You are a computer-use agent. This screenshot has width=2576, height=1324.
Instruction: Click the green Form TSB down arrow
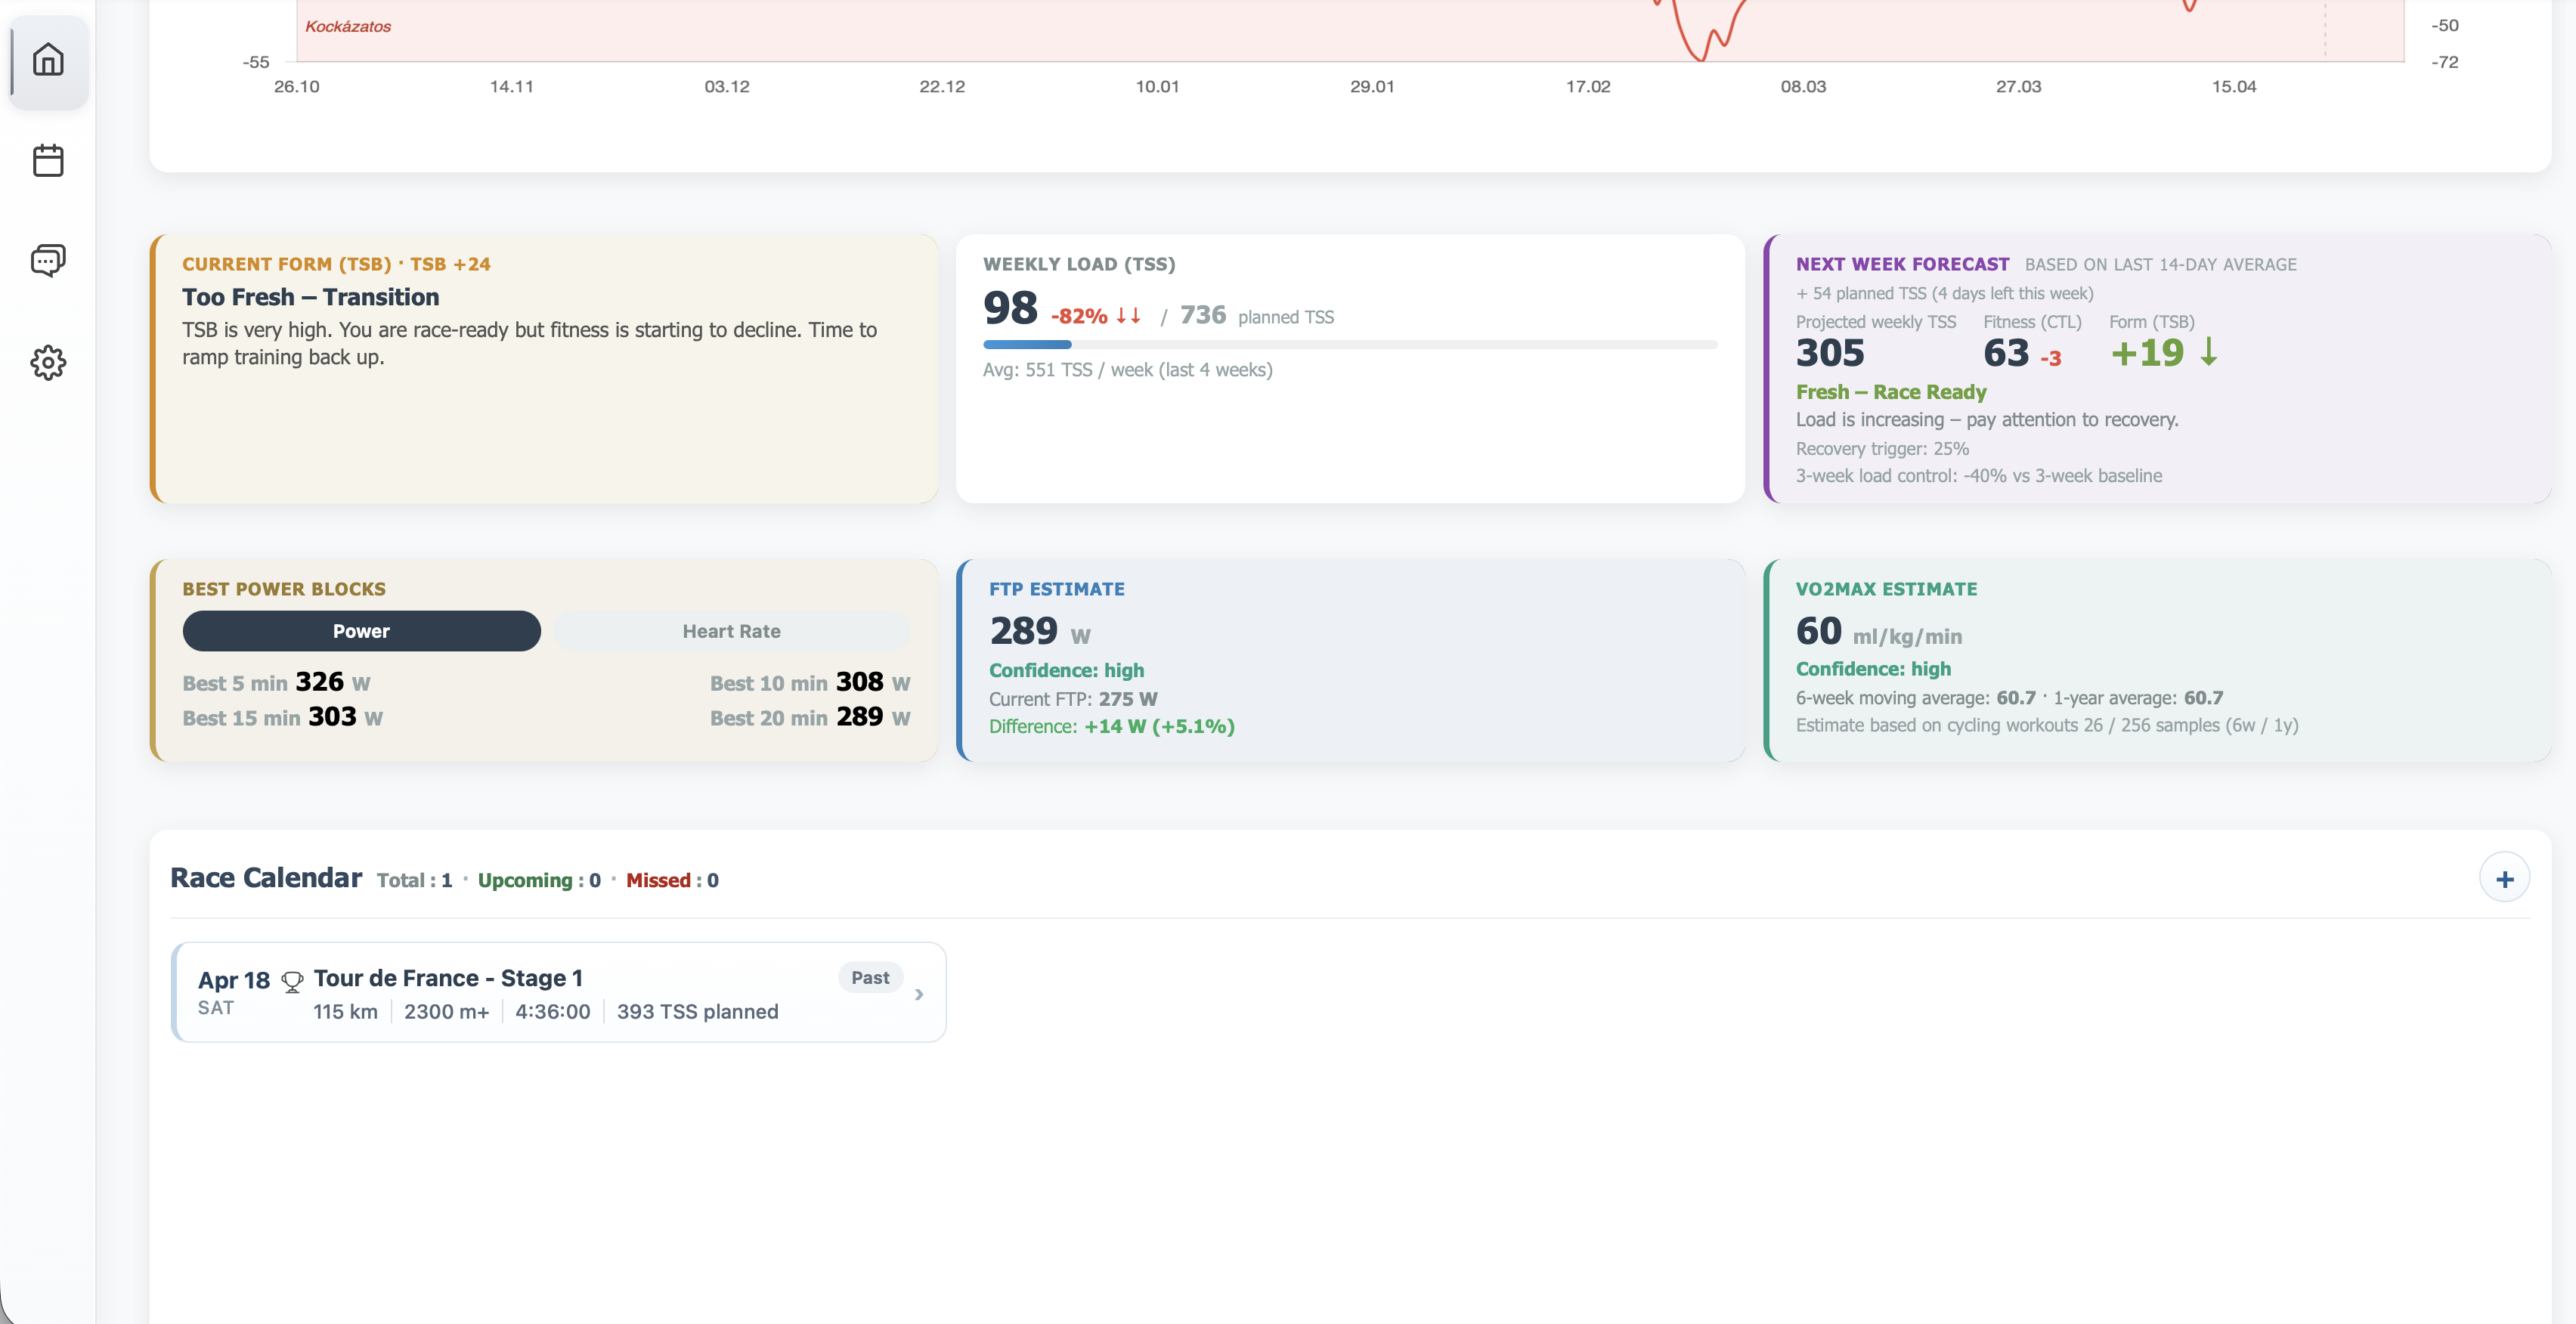click(2209, 352)
